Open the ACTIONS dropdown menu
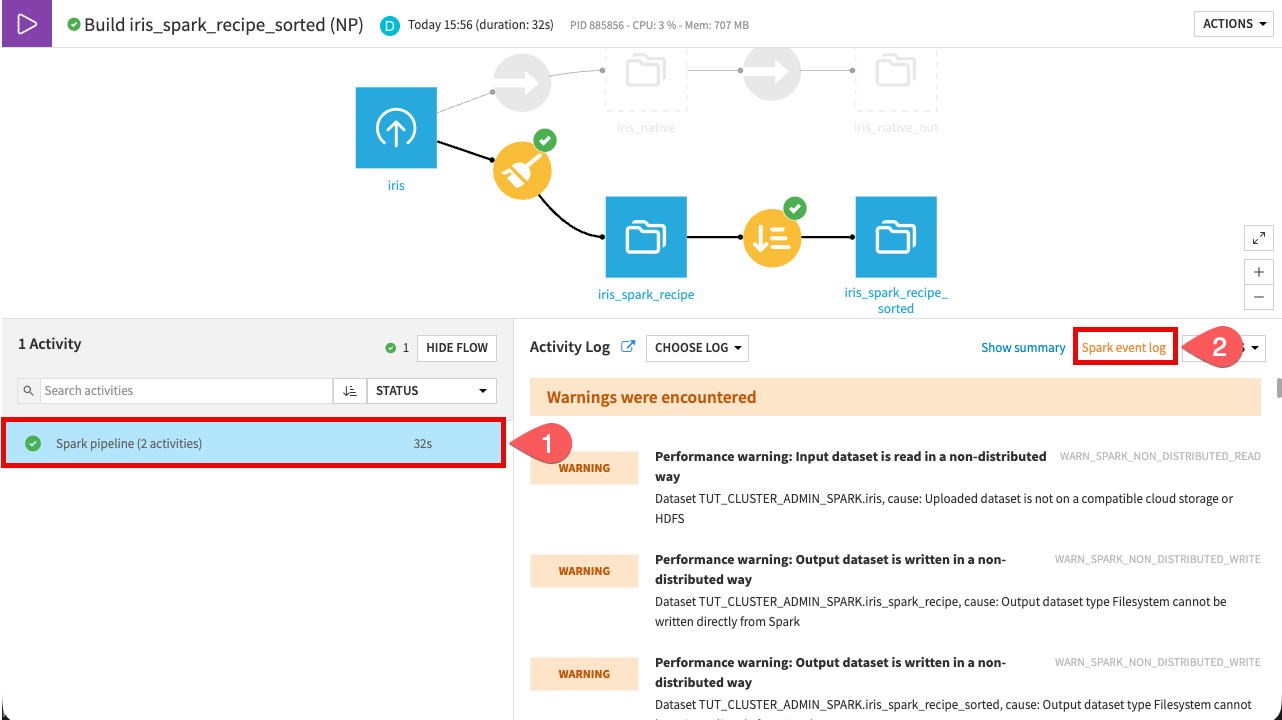 [1234, 24]
